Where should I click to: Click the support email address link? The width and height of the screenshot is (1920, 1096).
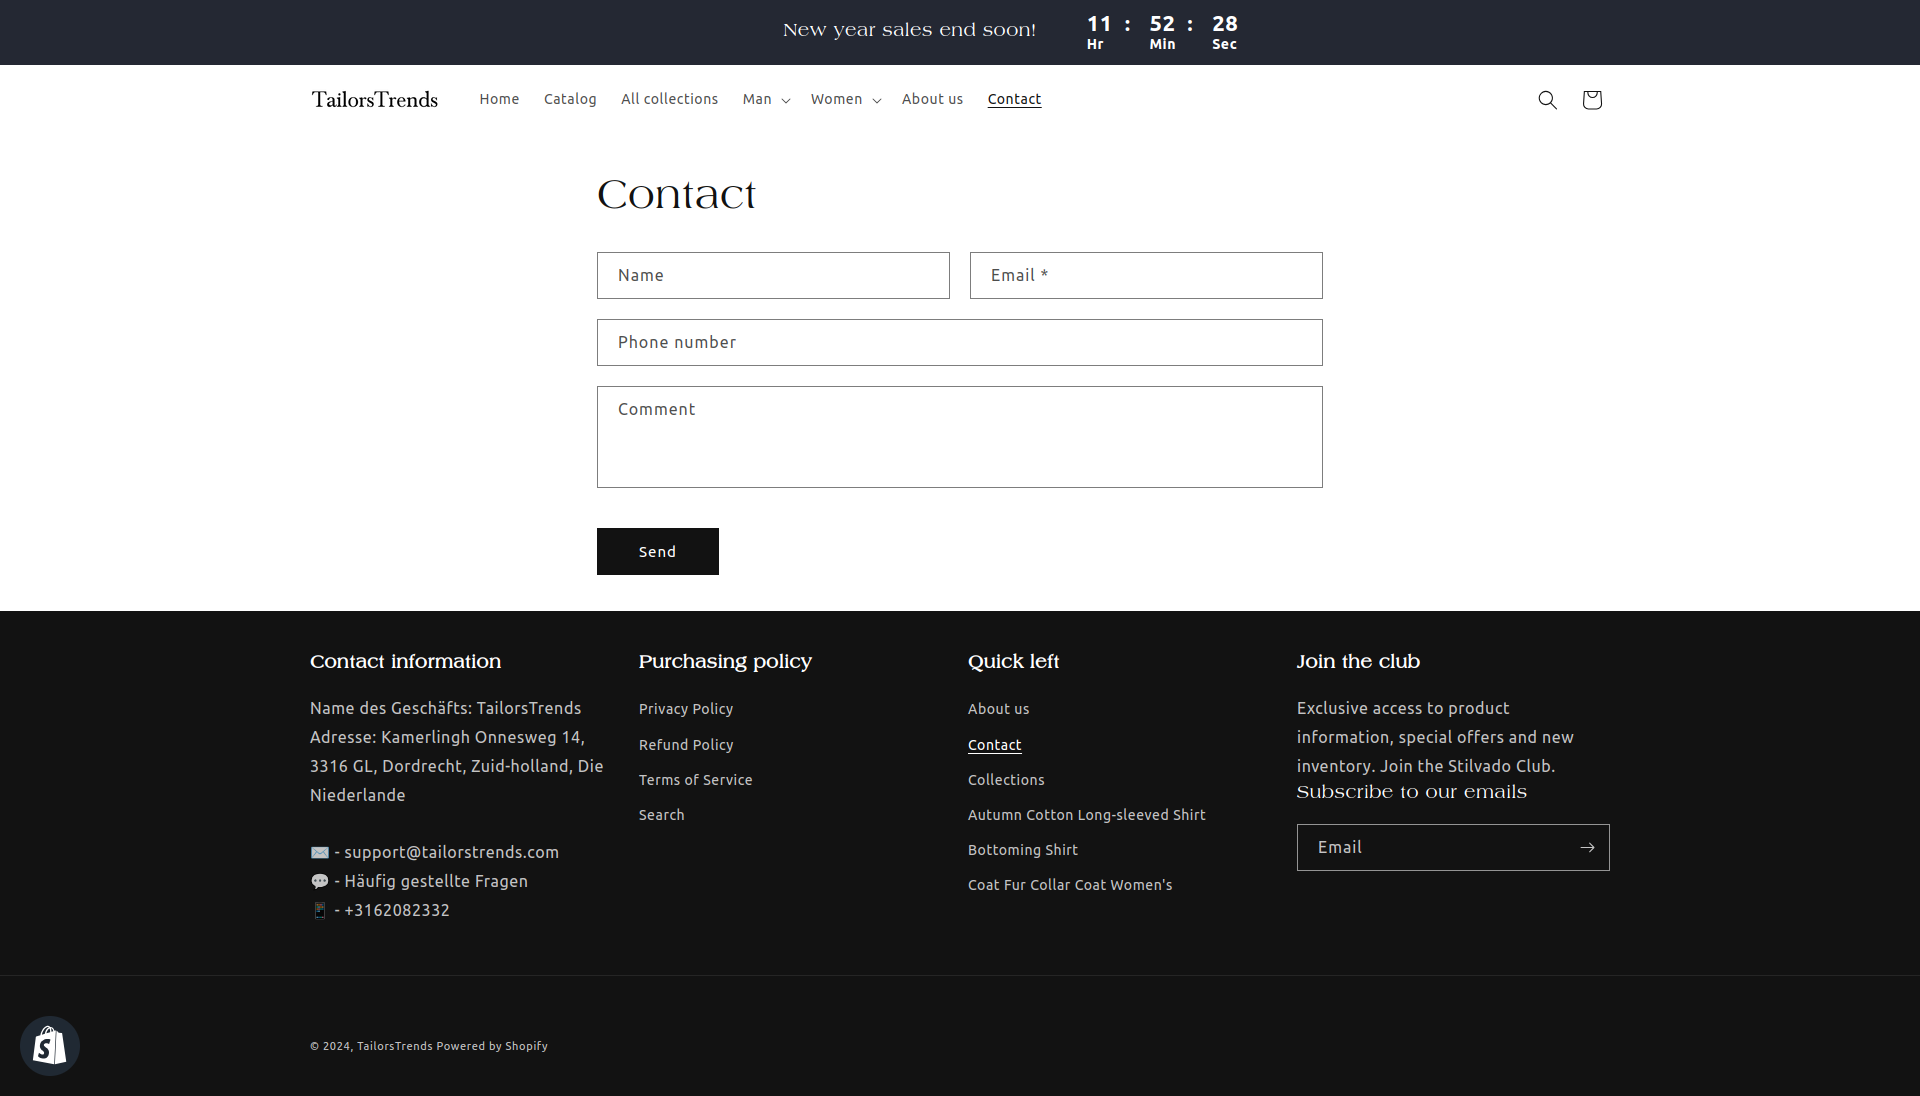click(451, 852)
